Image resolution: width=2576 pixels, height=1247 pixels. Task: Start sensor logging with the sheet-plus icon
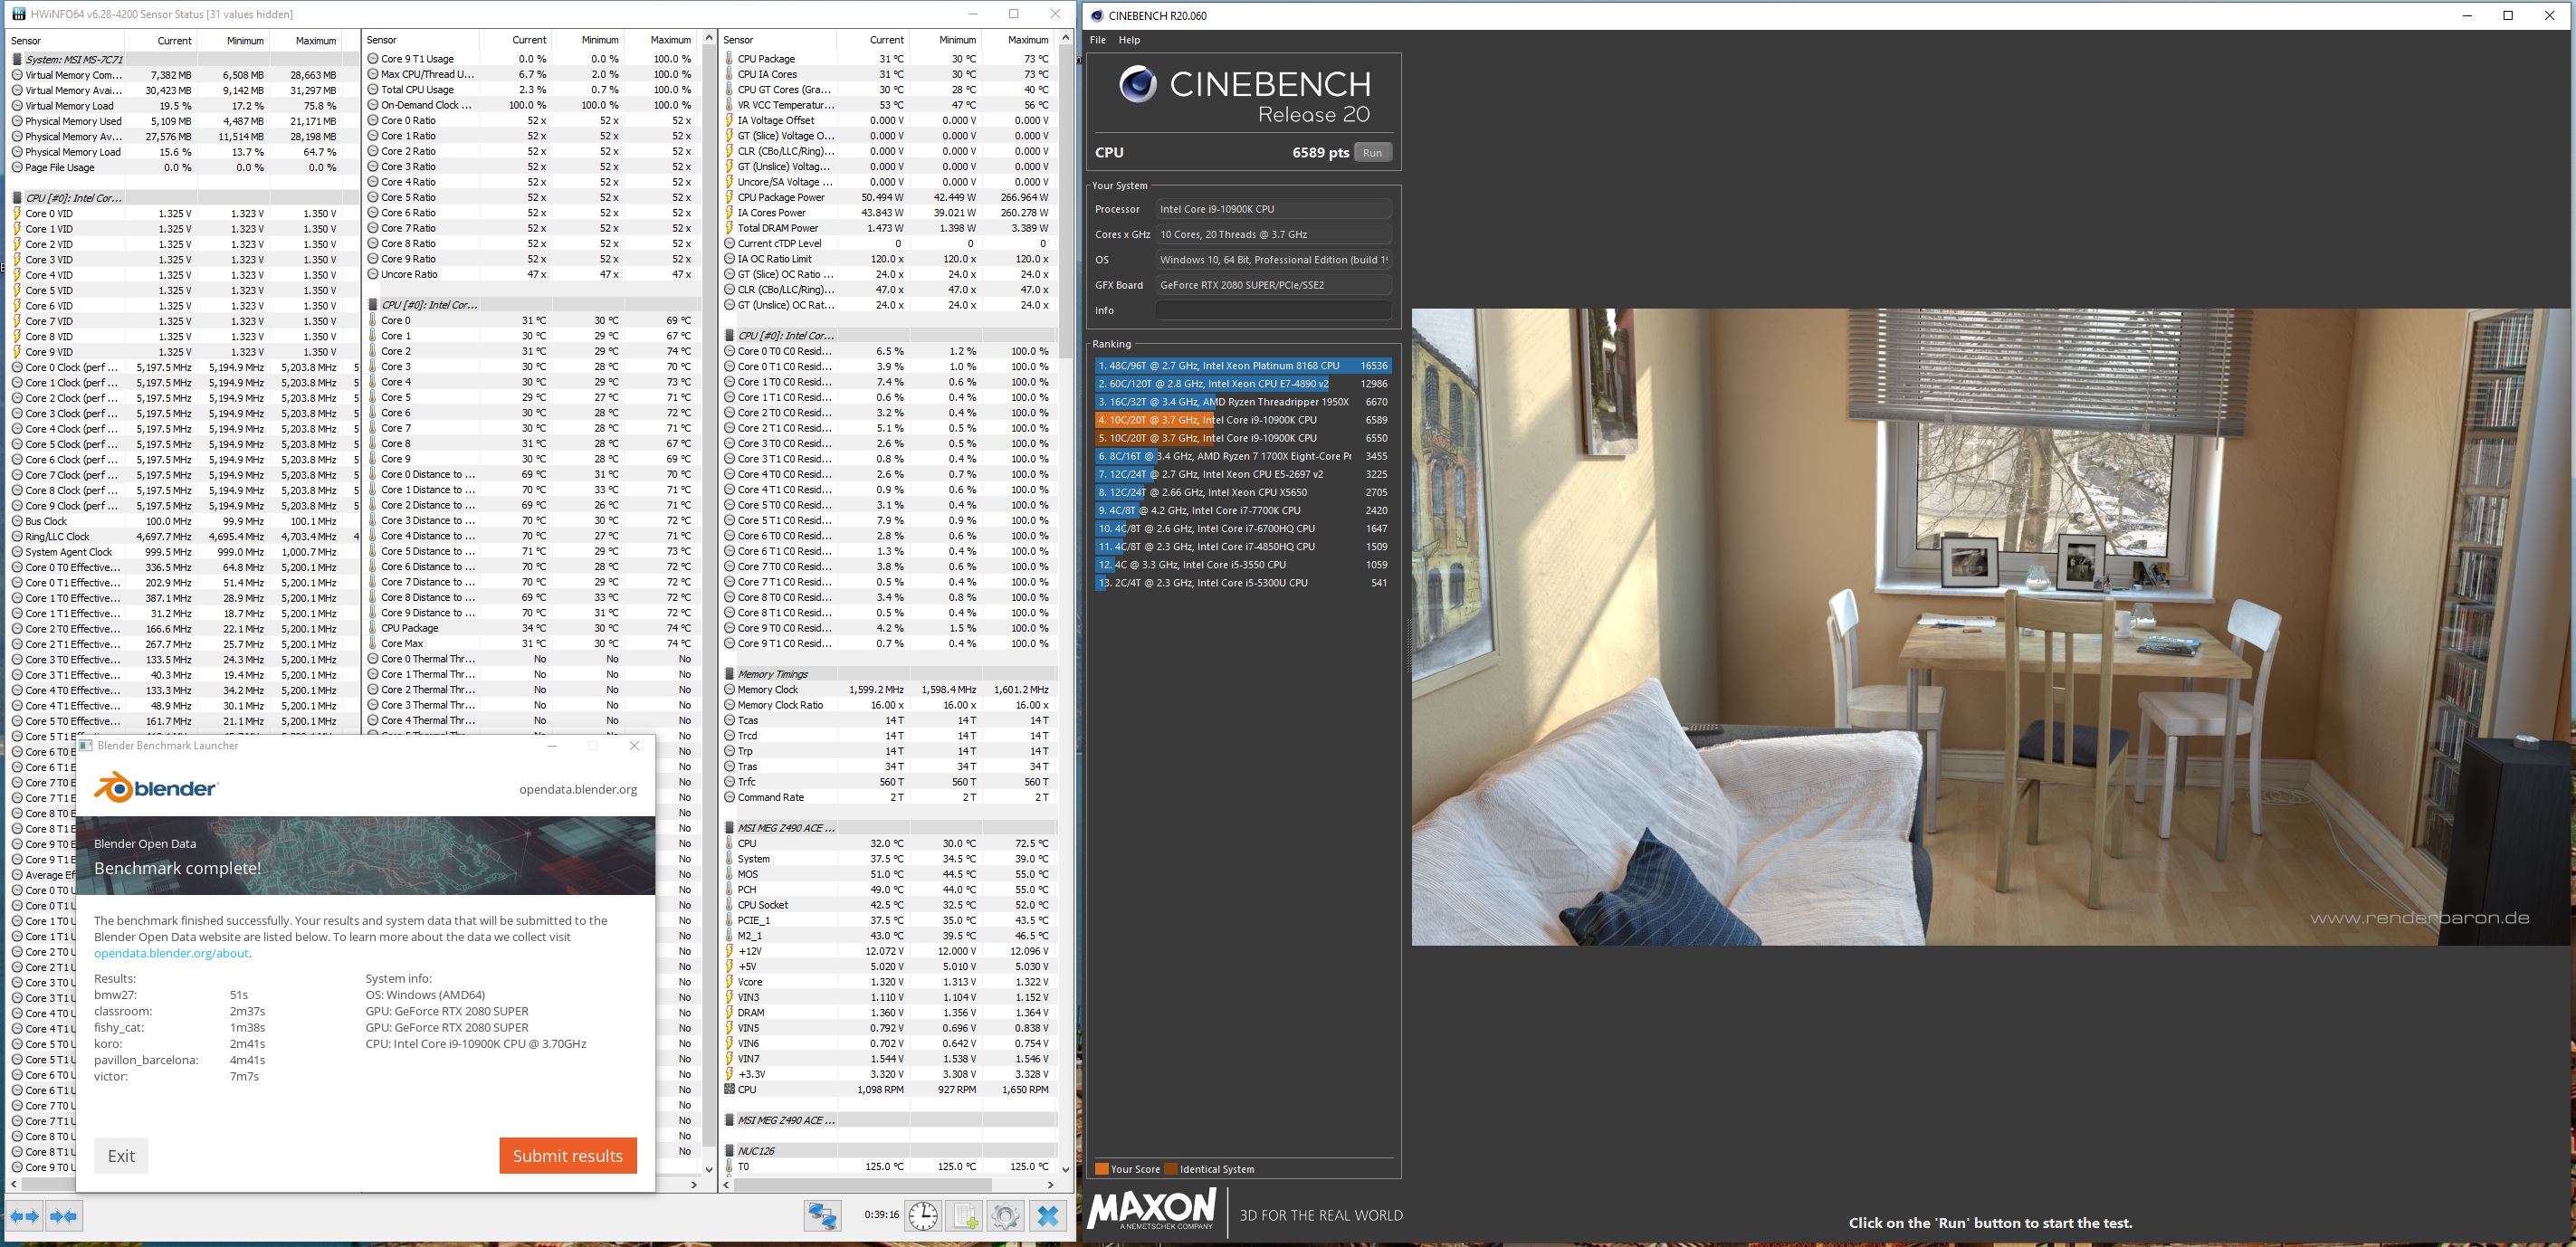coord(965,1216)
